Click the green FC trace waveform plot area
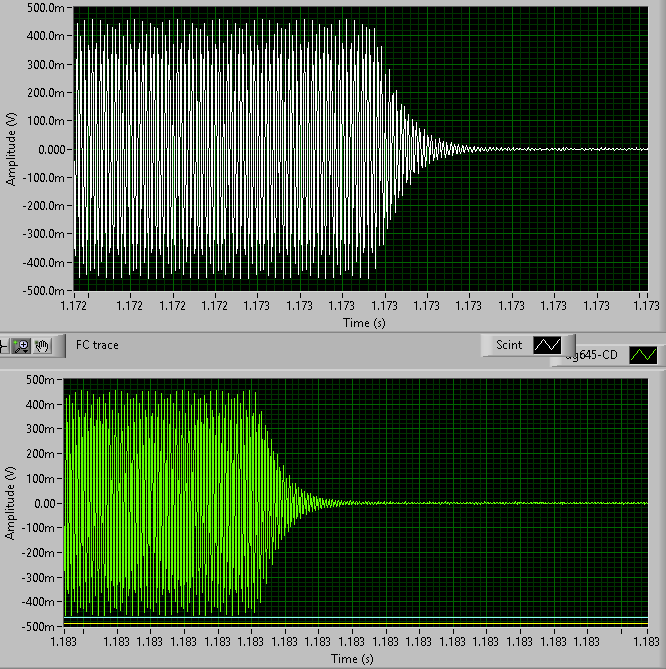This screenshot has height=669, width=666. pyautogui.click(x=356, y=503)
